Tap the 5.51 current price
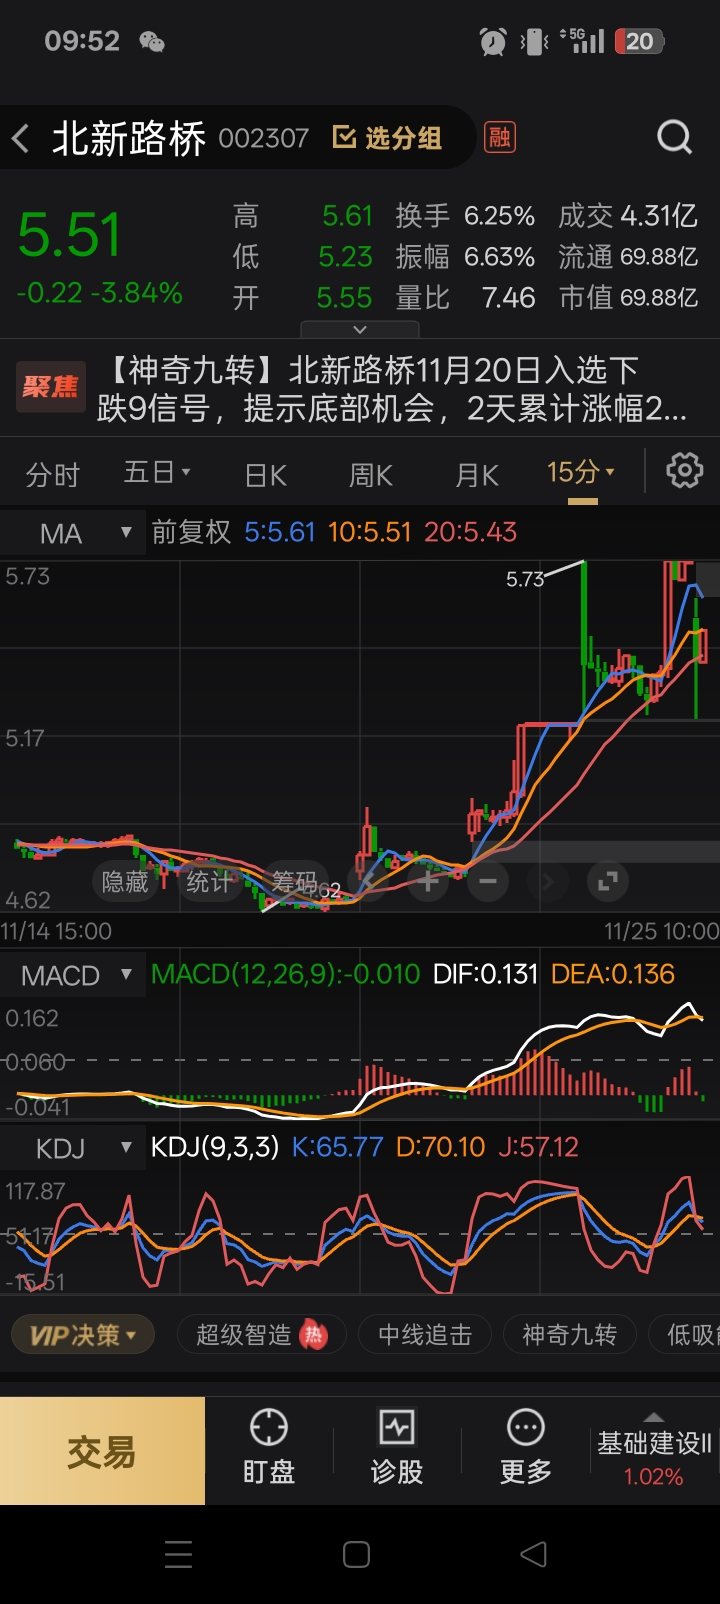 [69, 235]
